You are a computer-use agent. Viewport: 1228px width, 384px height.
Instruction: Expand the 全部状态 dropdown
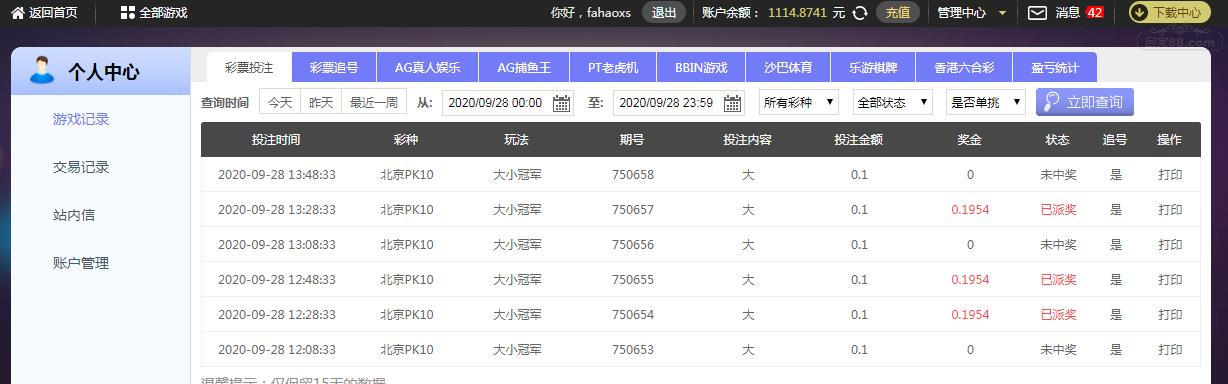(892, 102)
